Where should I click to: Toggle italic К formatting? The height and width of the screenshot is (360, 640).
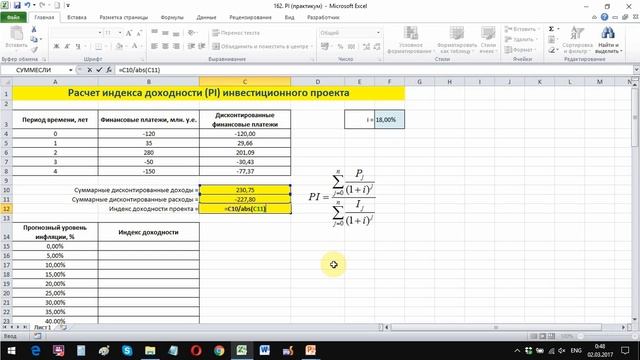click(67, 47)
